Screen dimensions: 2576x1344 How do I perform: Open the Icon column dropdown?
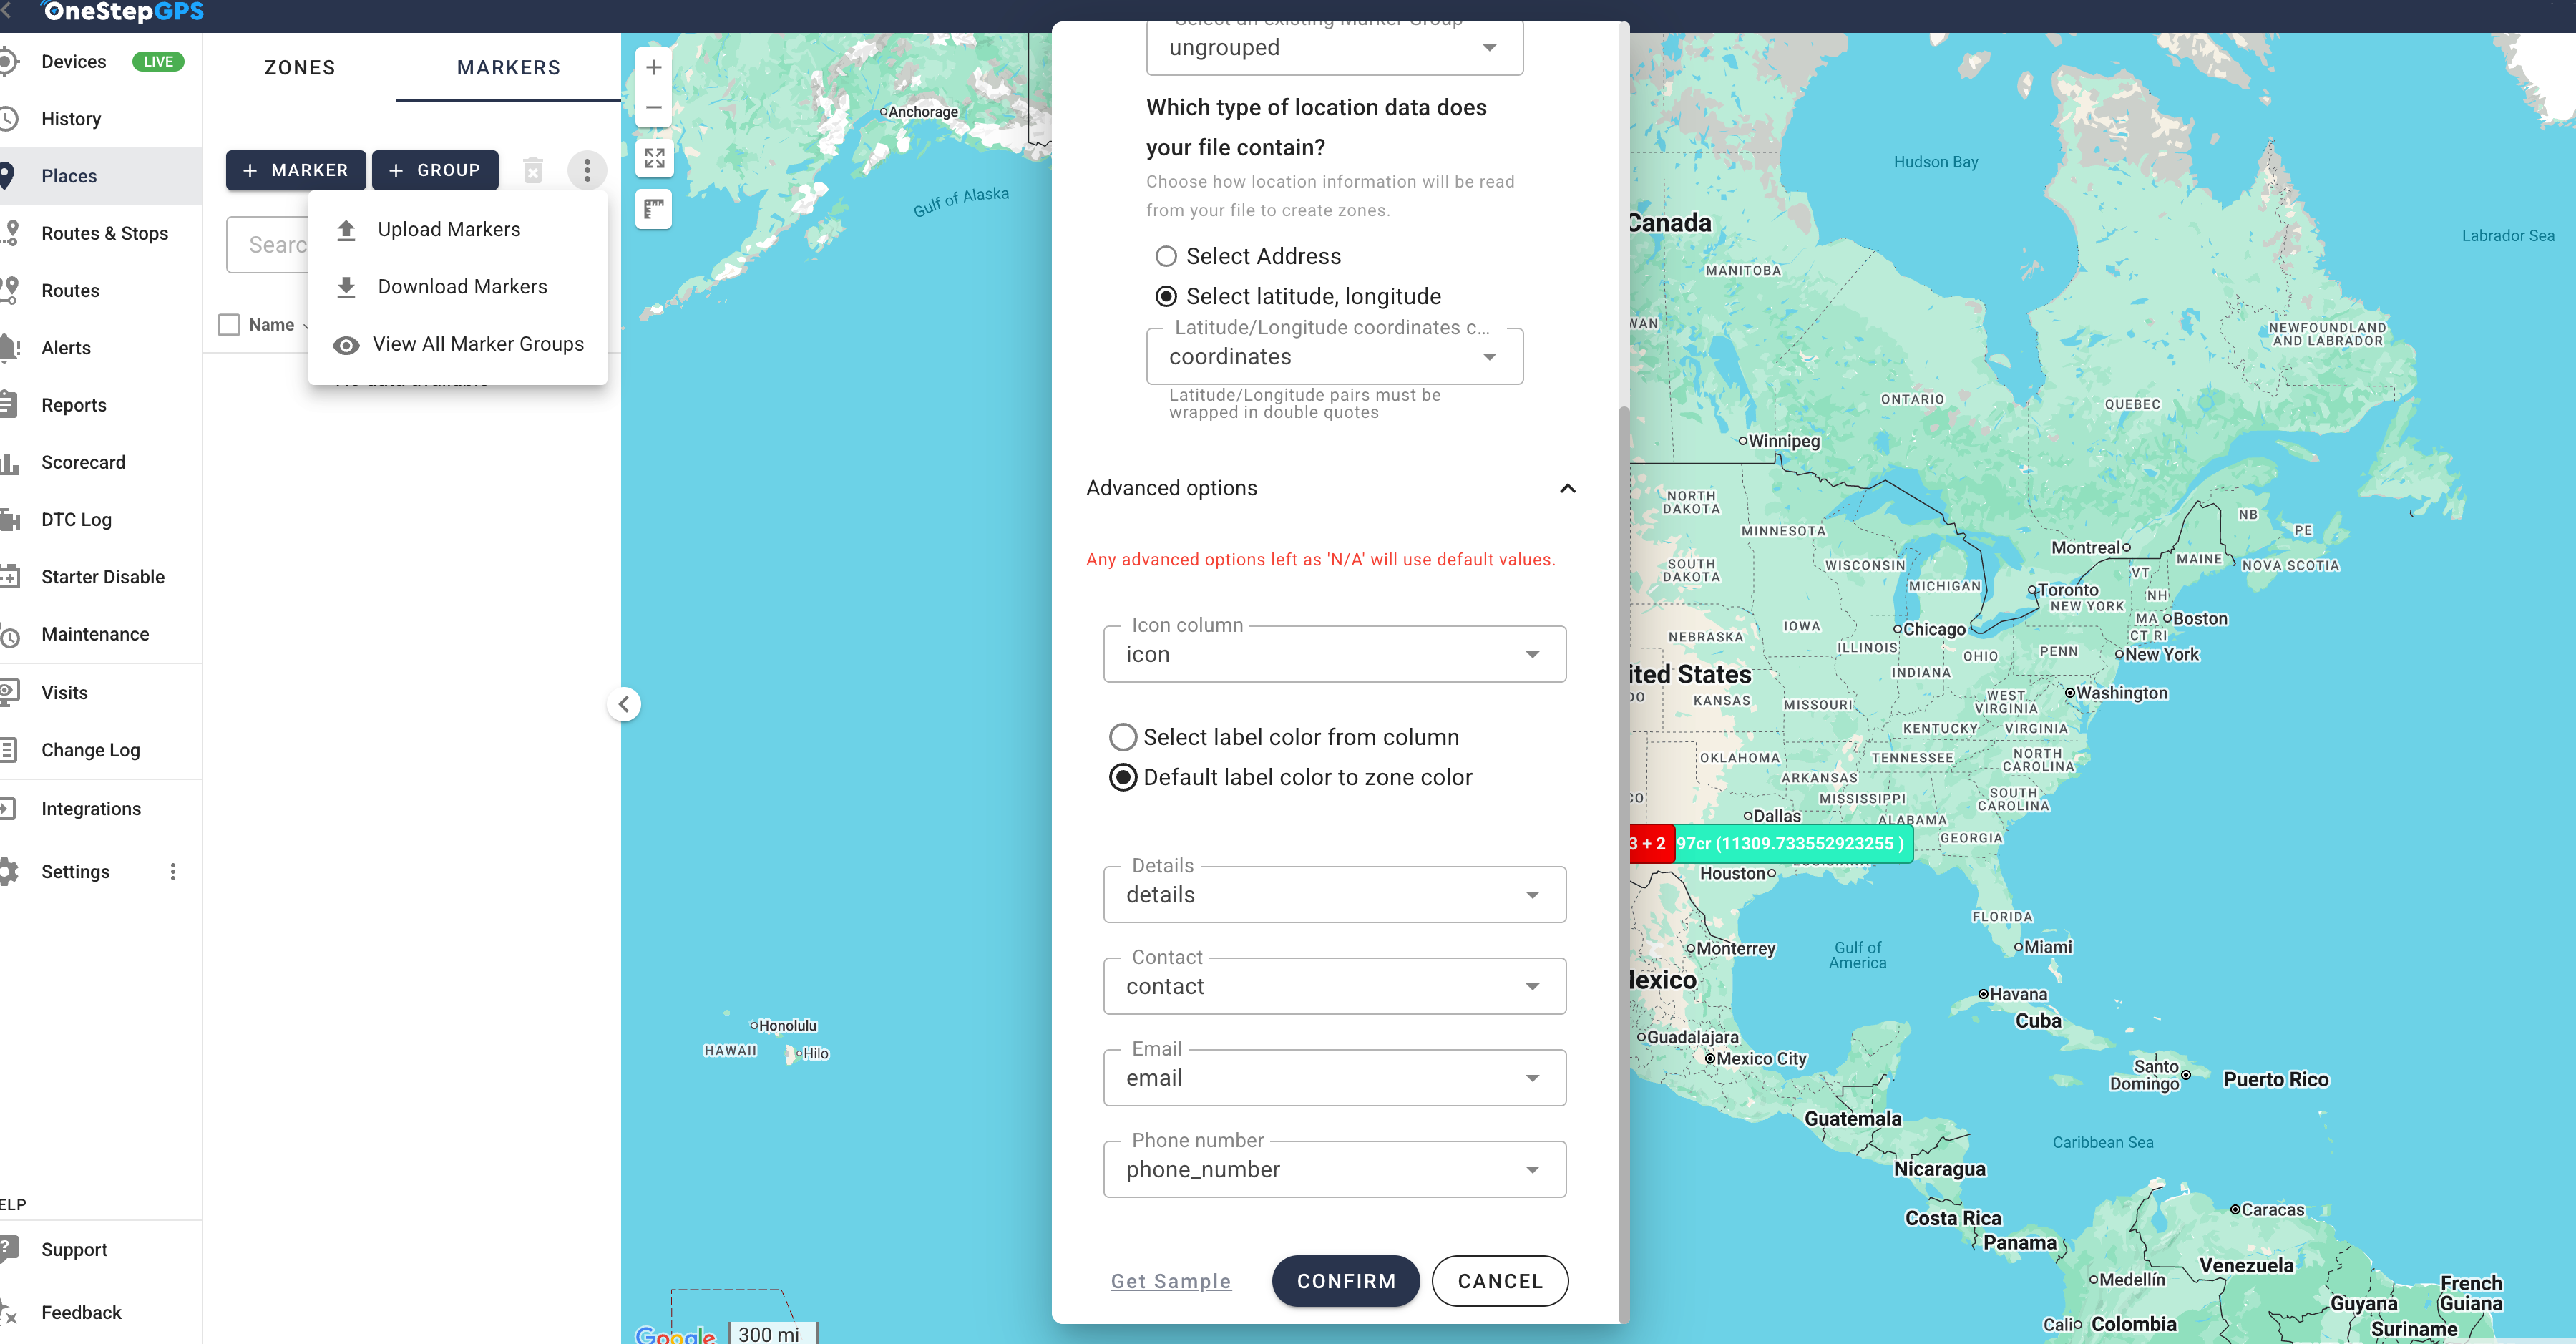1333,654
